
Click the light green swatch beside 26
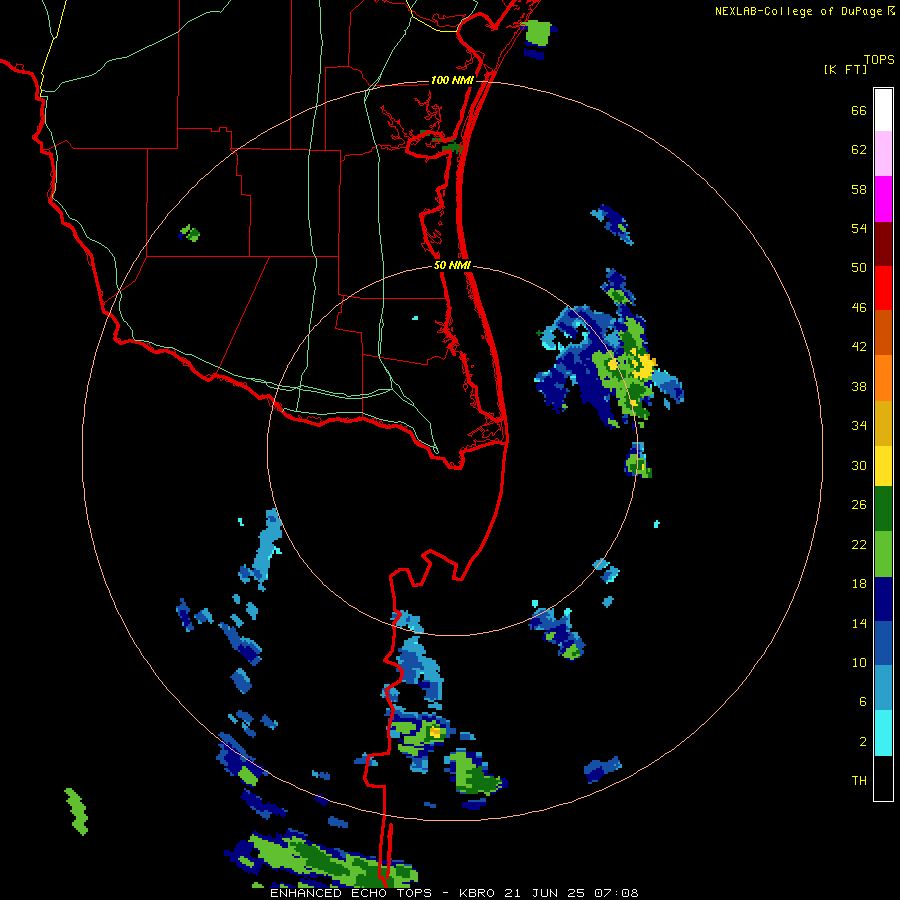point(883,554)
